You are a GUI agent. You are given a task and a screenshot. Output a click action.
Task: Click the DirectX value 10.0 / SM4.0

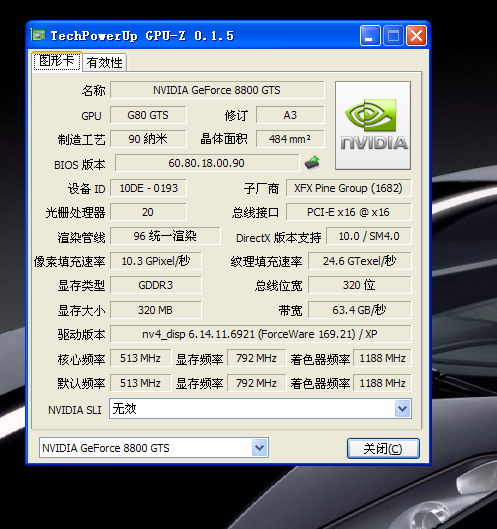369,236
